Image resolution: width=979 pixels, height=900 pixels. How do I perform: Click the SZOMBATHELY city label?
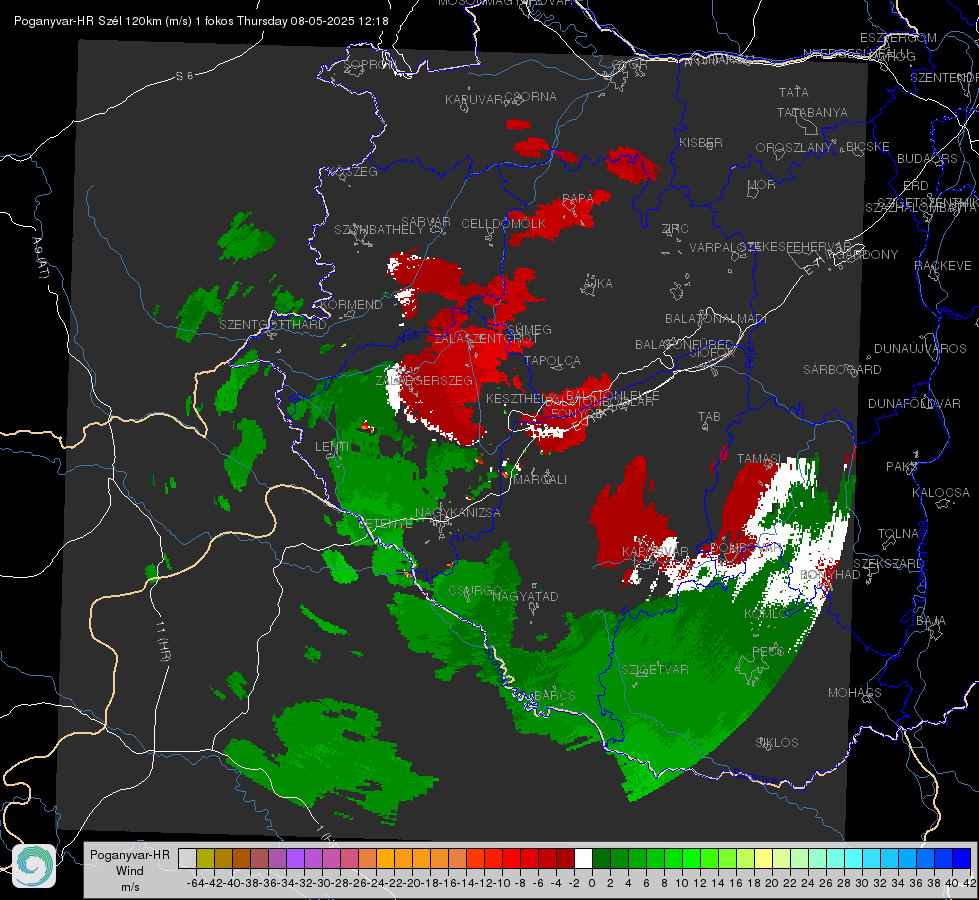coord(379,229)
